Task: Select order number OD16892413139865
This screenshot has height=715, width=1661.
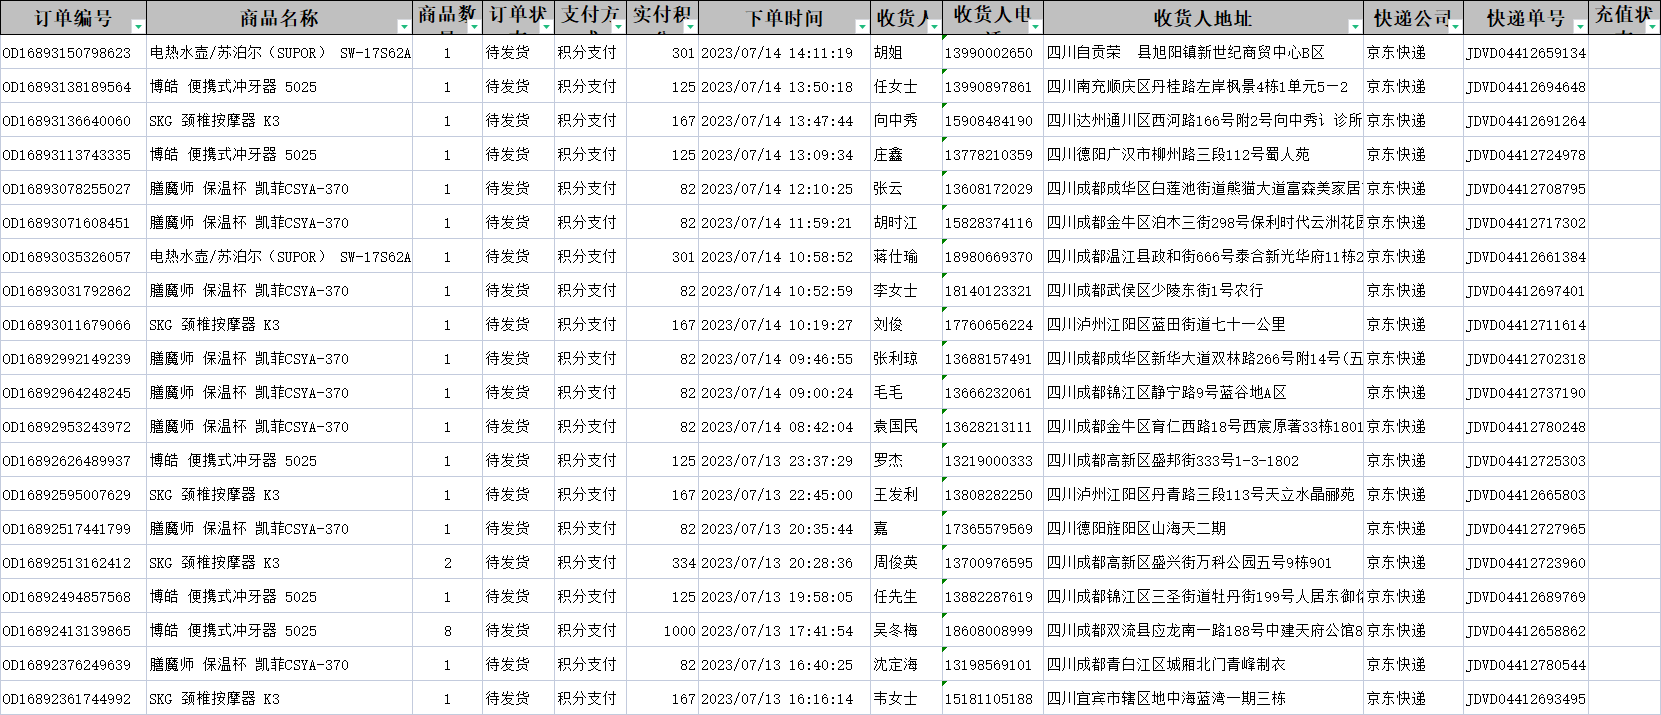Action: 67,631
